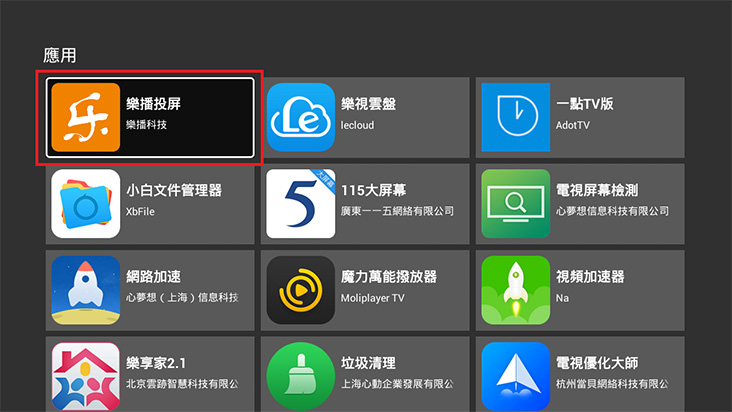Screen dimensions: 732x412
Task: Select the 電視屏幕檢測 title
Action: (x=597, y=190)
